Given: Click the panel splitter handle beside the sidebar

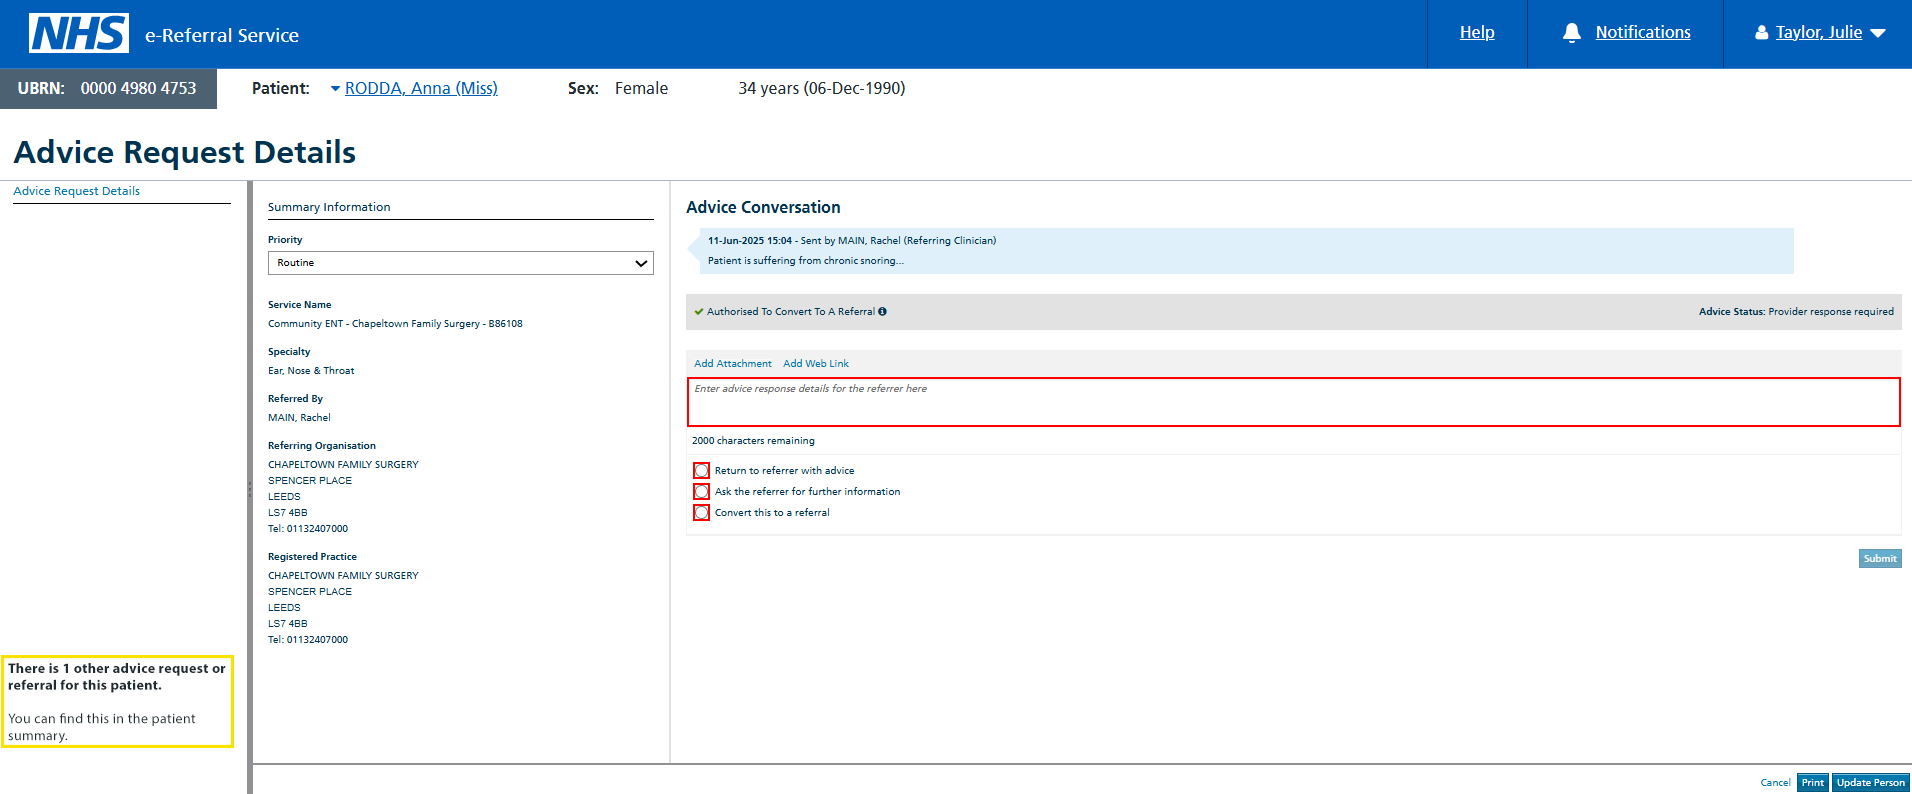Looking at the screenshot, I should (x=250, y=489).
